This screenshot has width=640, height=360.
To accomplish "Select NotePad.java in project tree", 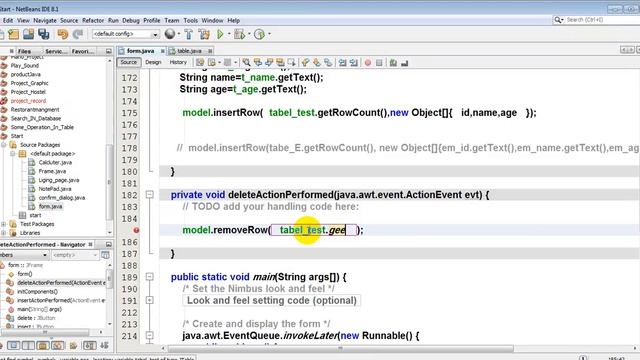I will click(55, 189).
